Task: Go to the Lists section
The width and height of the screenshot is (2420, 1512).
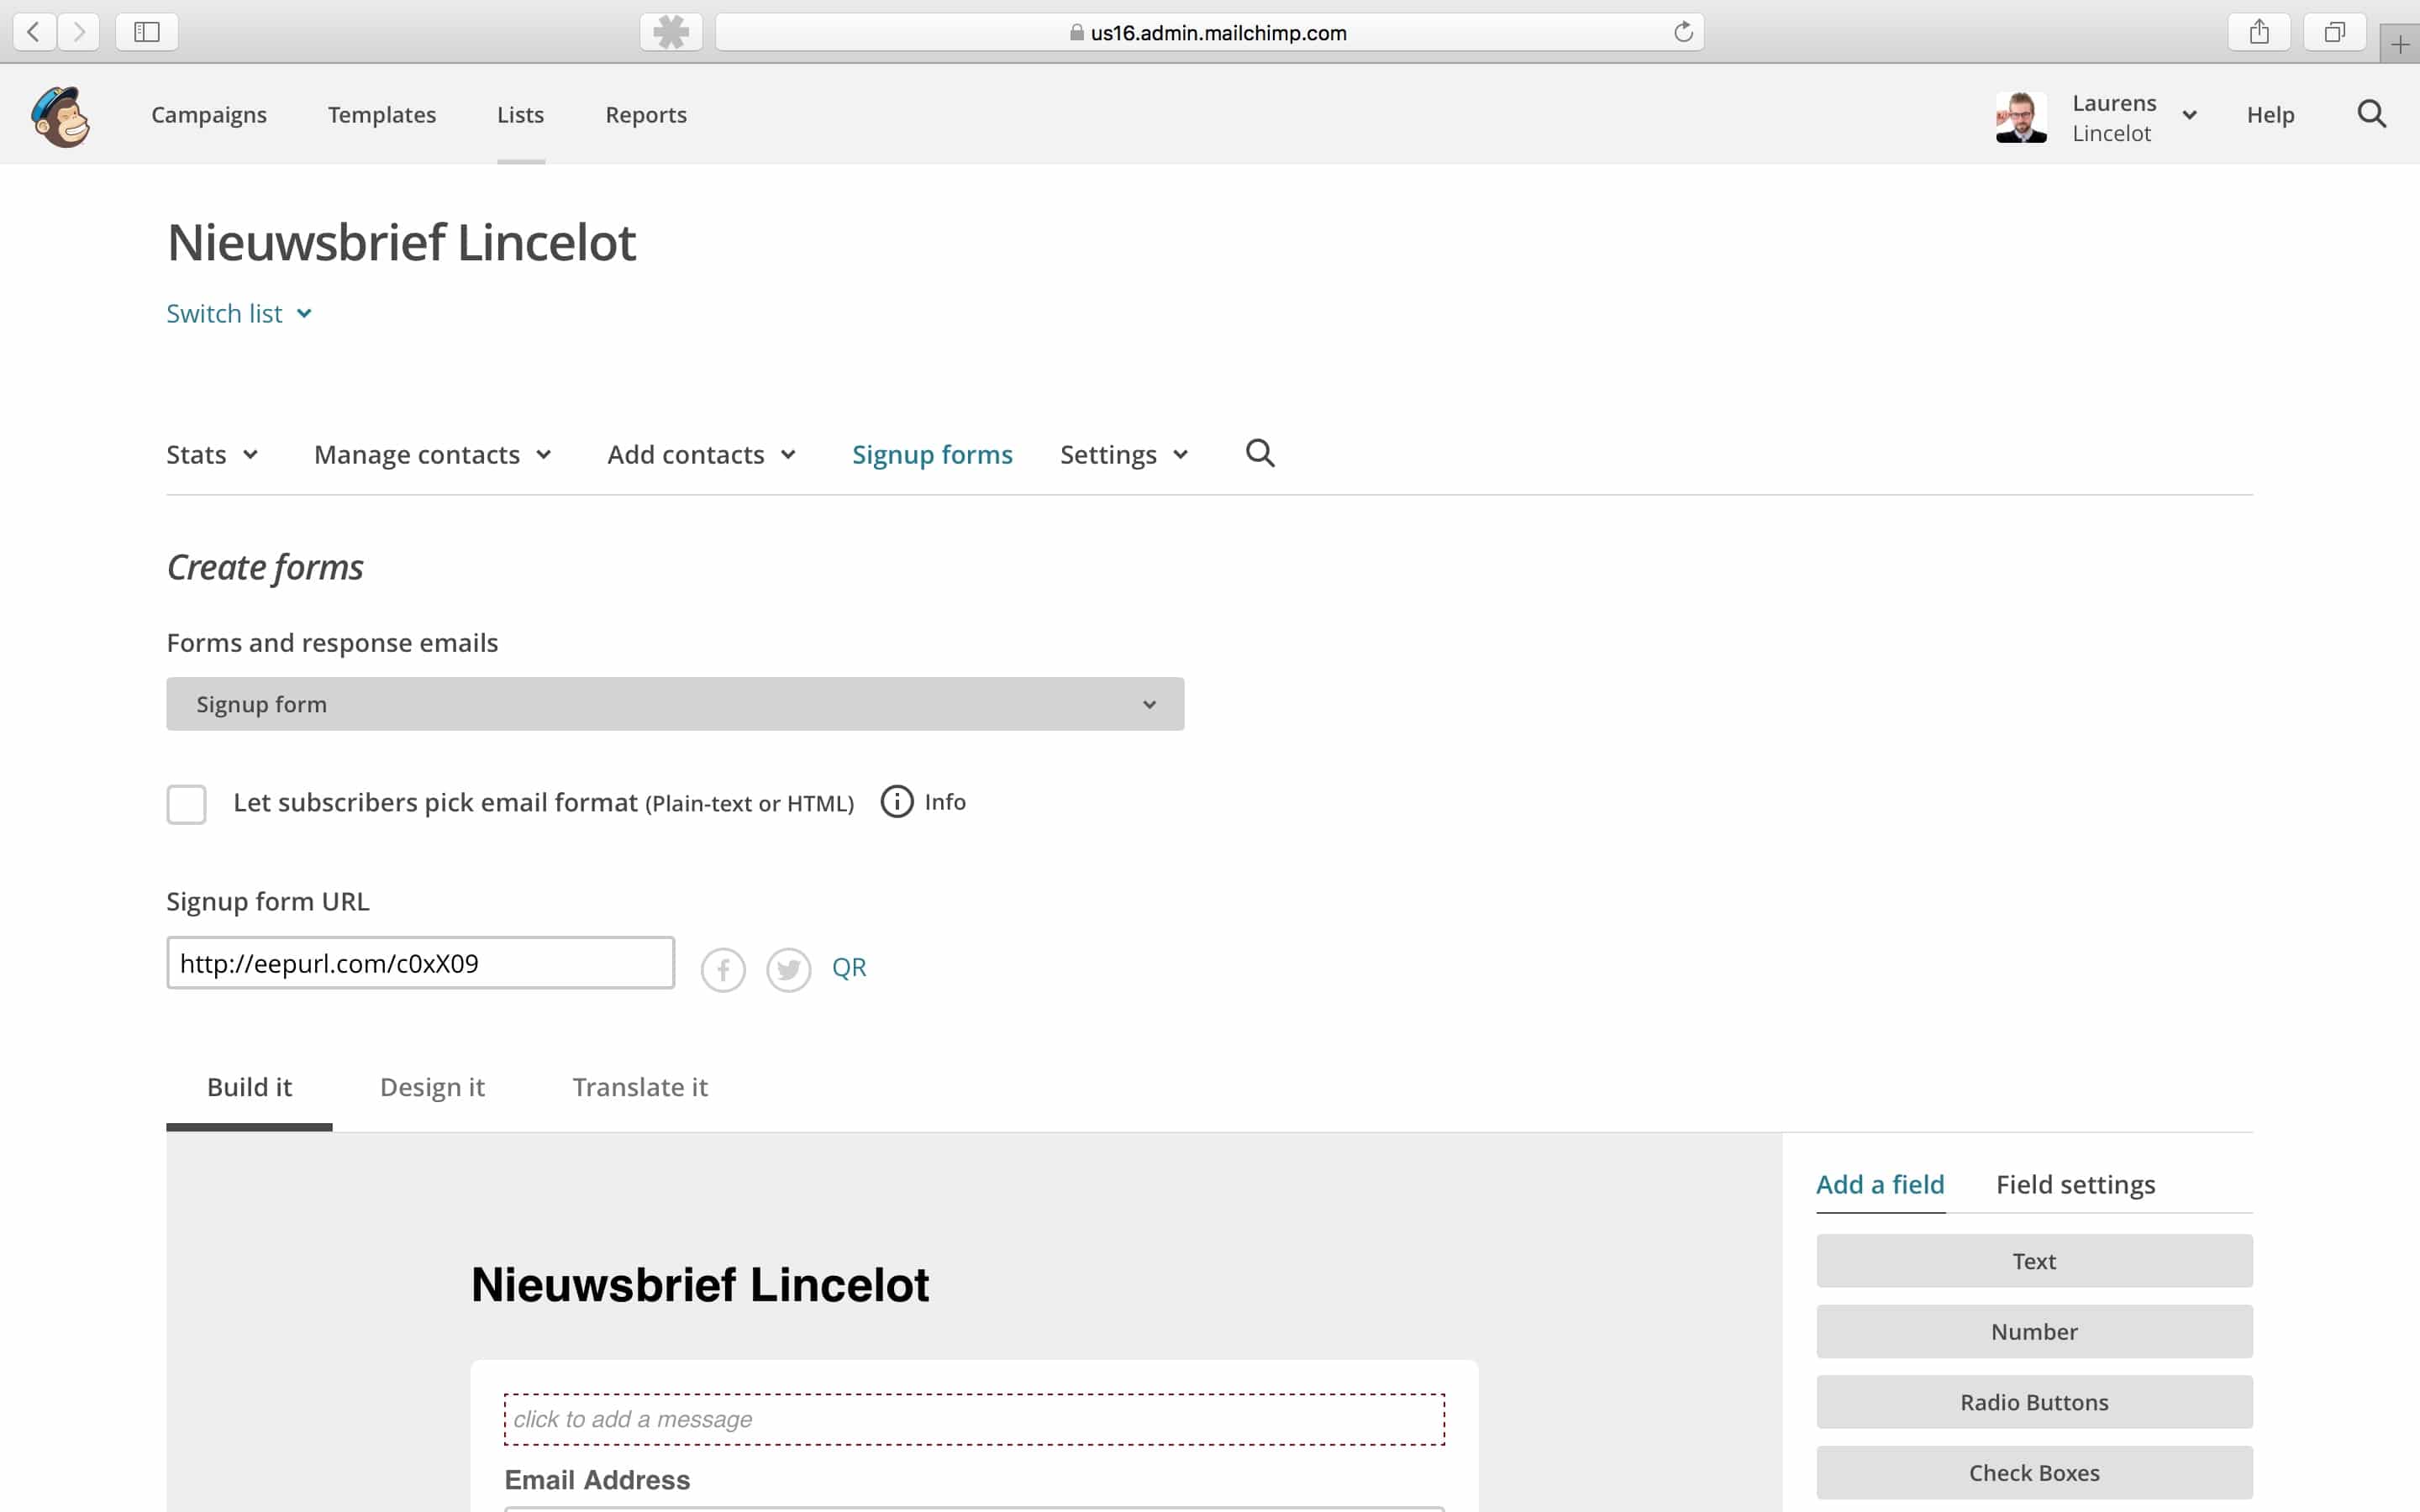Action: point(521,115)
